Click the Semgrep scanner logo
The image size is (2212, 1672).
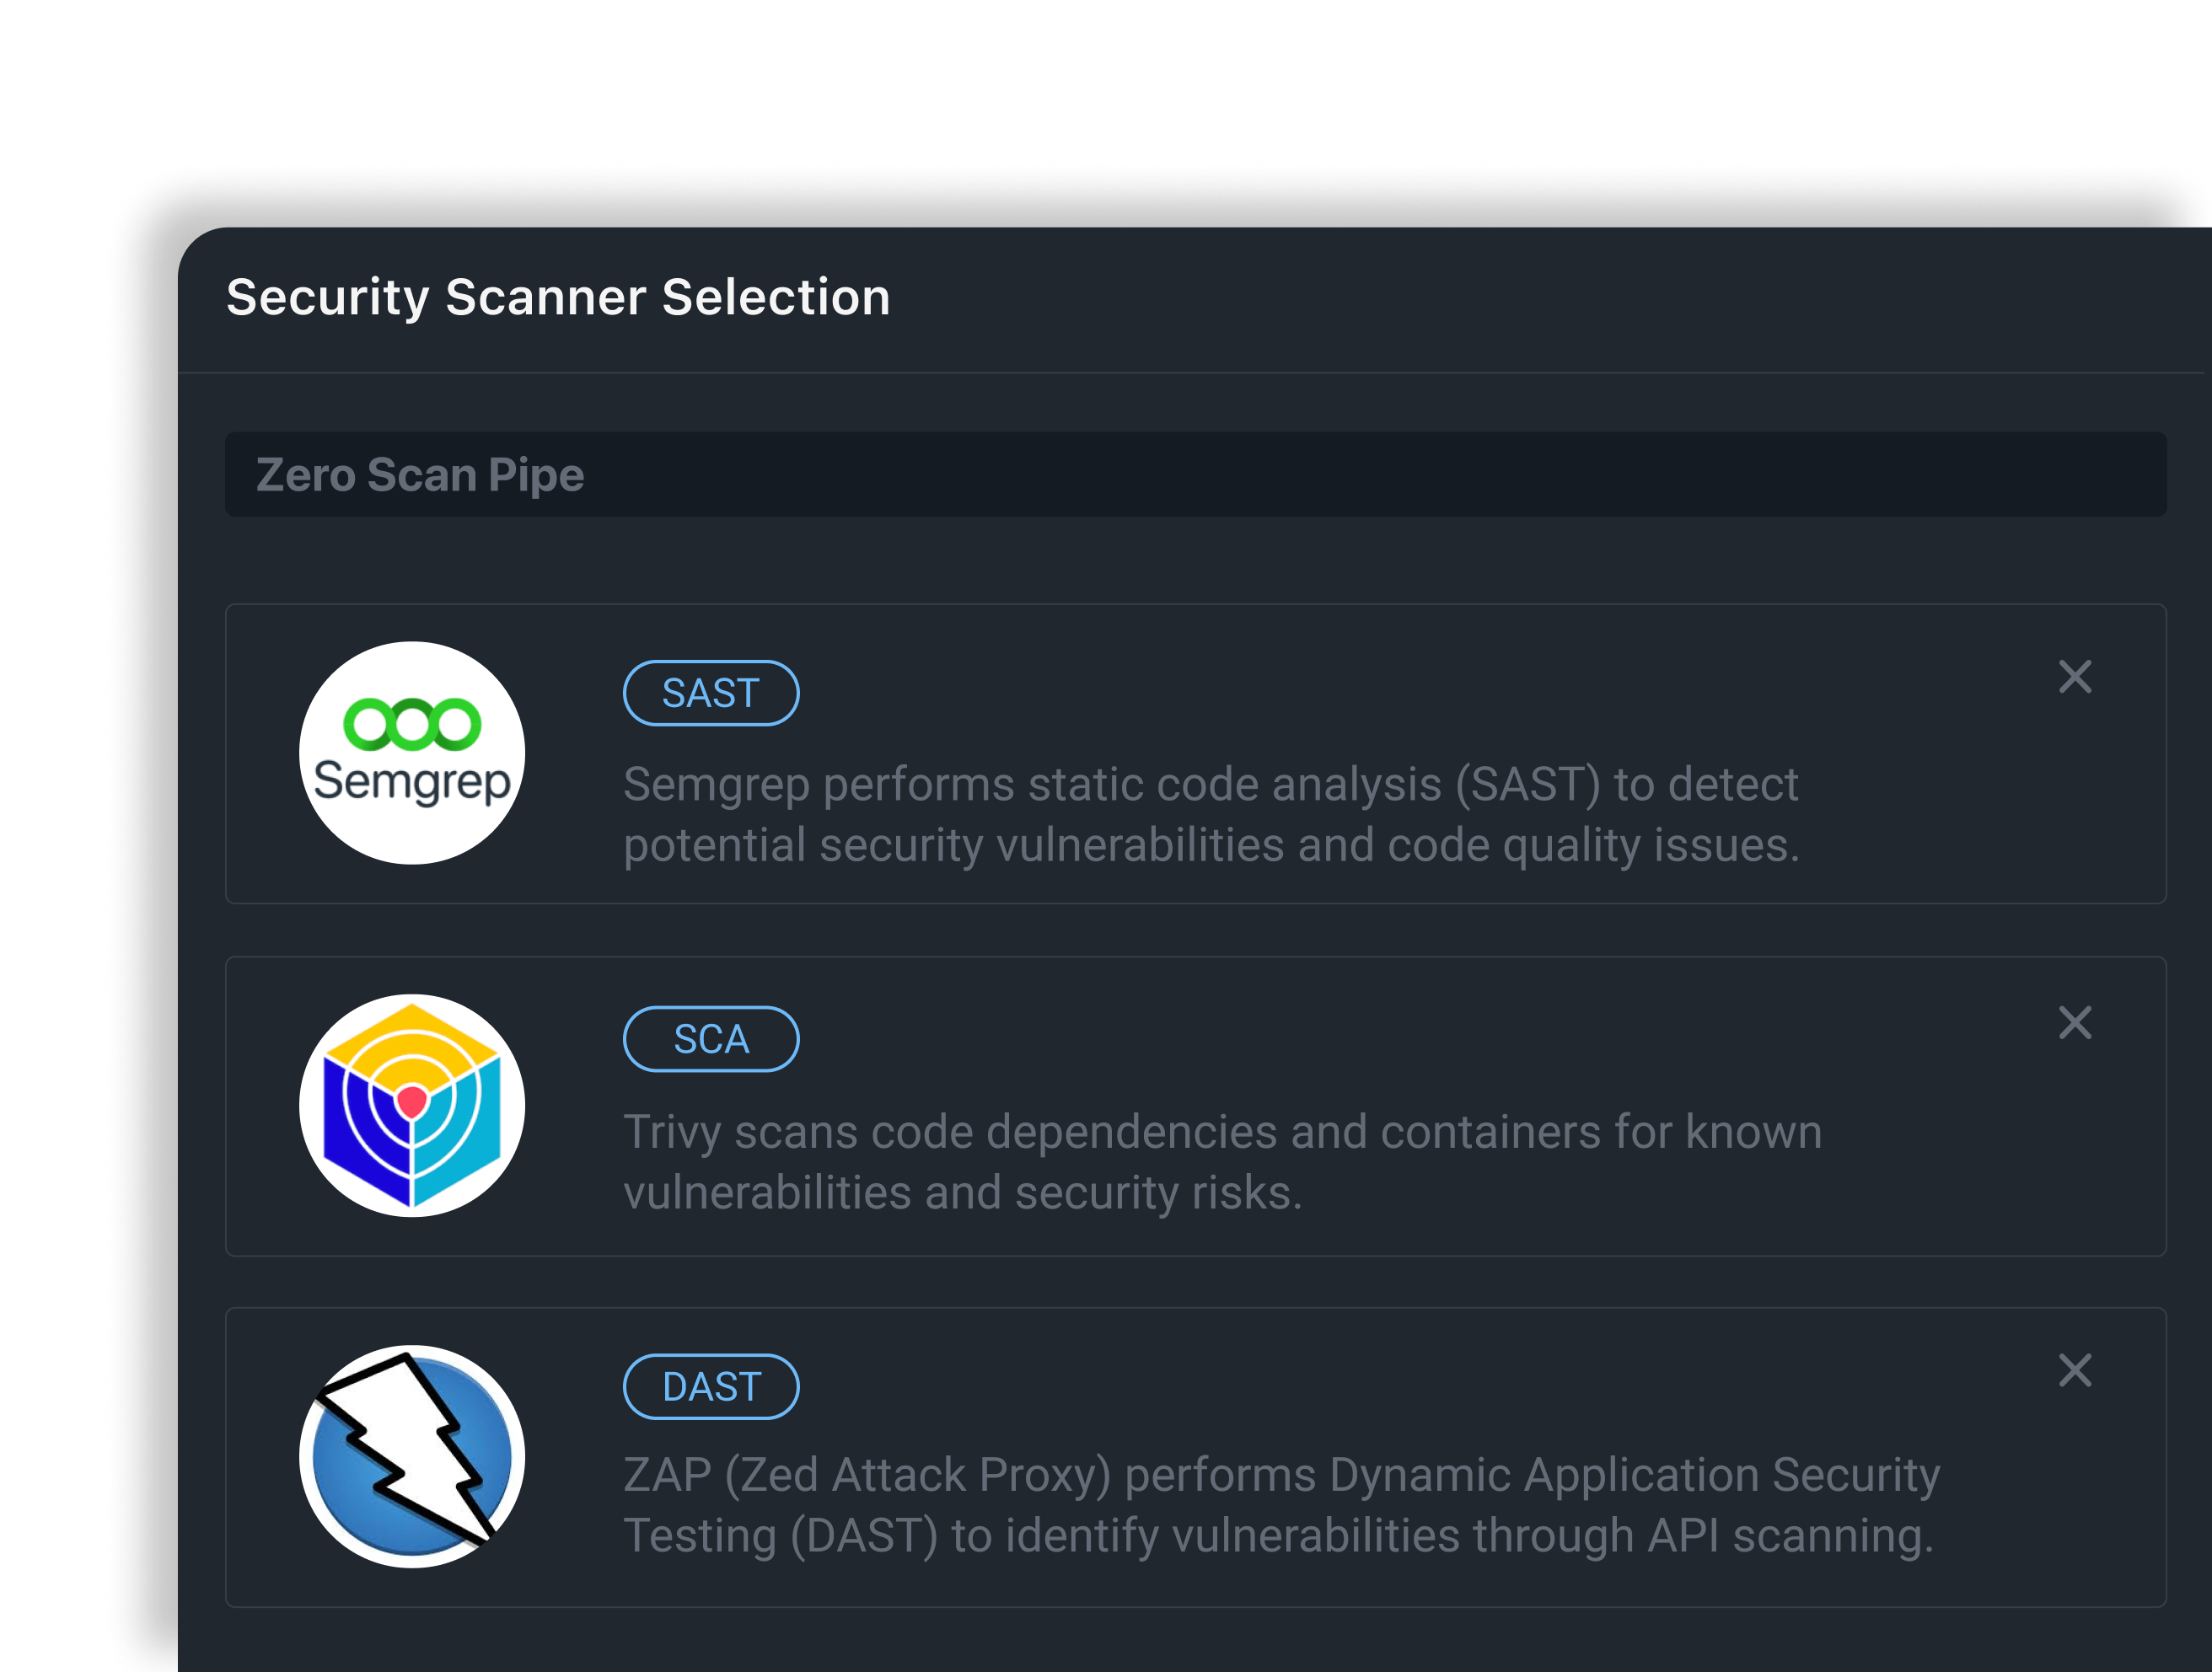pos(411,752)
